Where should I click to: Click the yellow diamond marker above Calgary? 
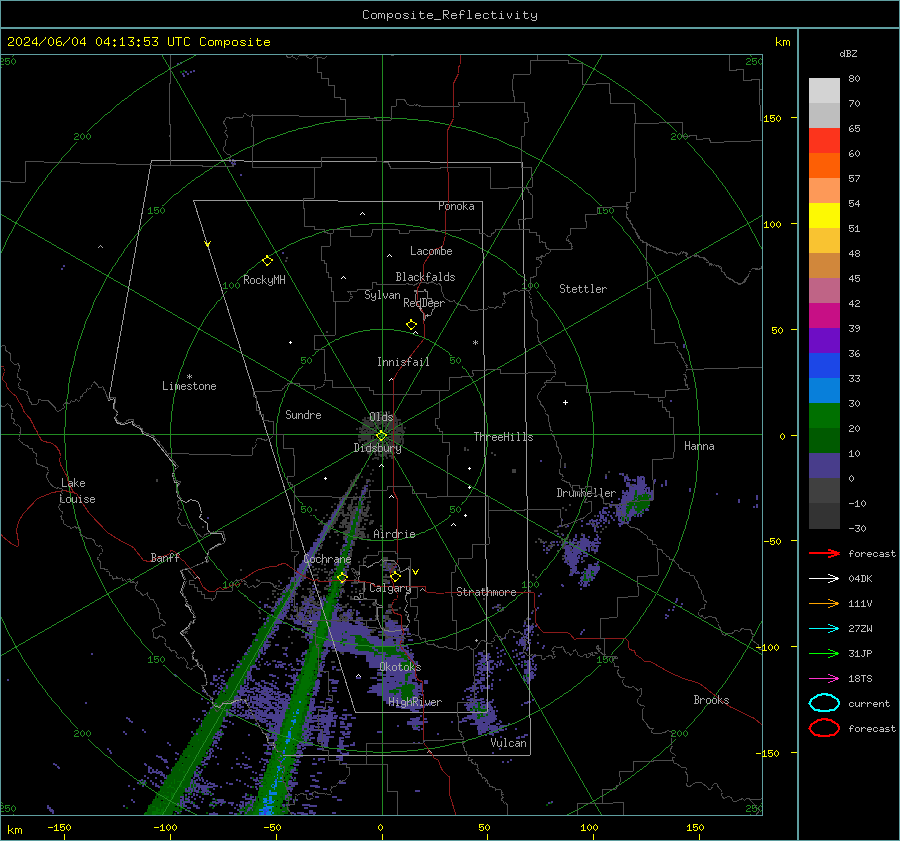395,576
